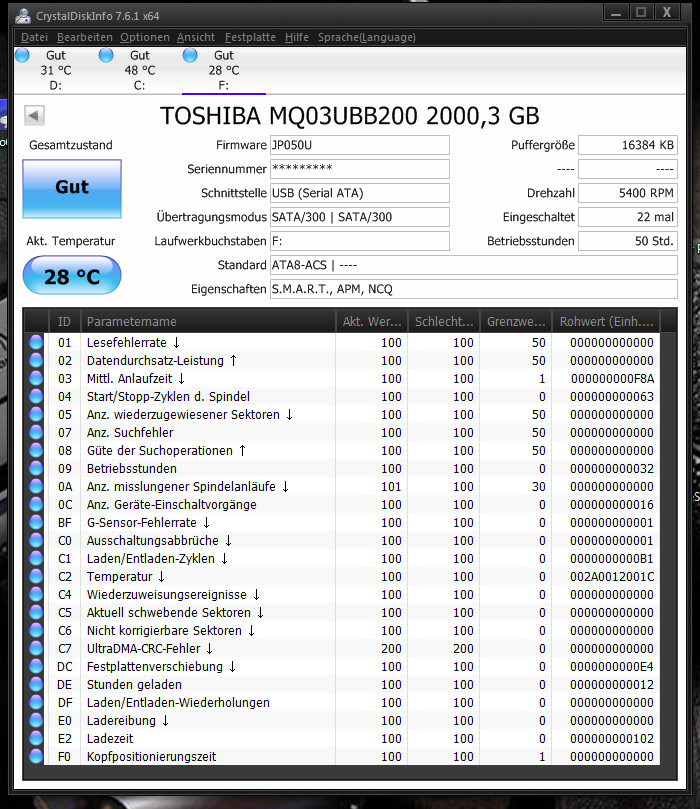Click status orb of Datendurchsatz-Leistung row
700x809 pixels.
(36, 361)
